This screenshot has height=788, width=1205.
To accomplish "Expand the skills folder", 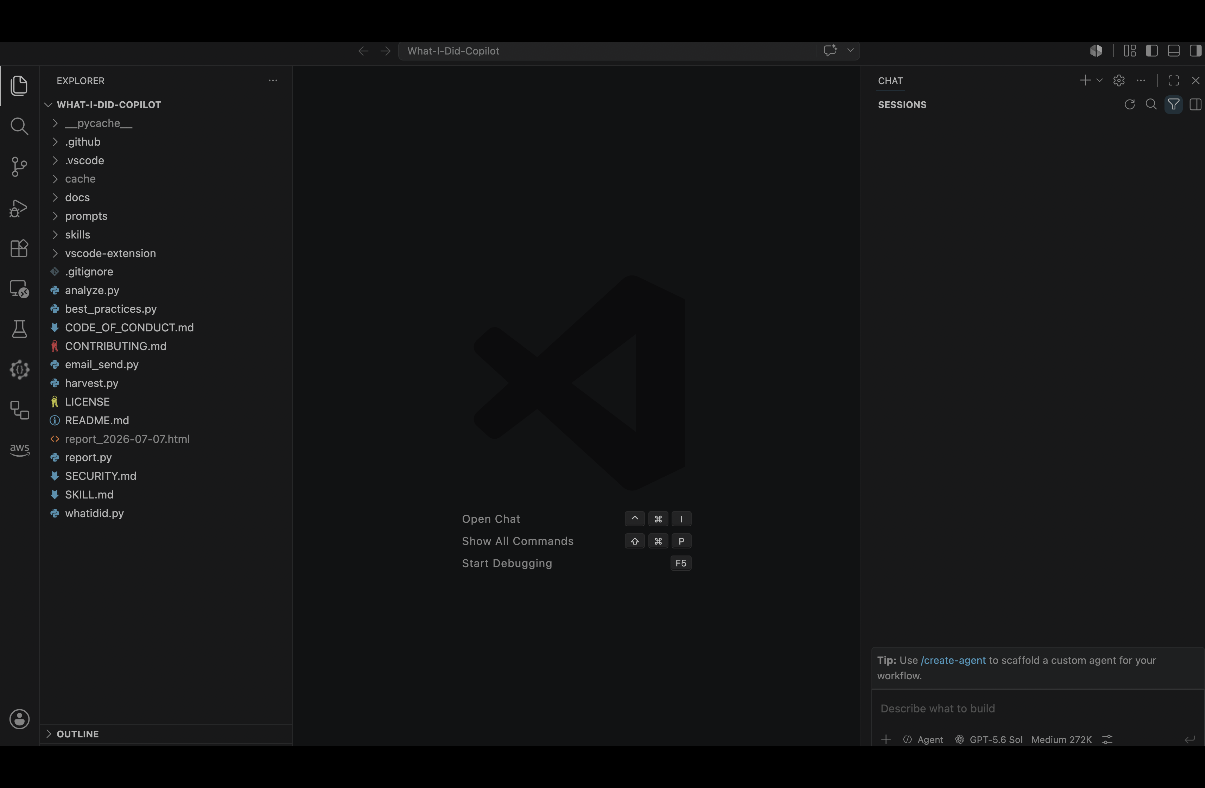I will pyautogui.click(x=166, y=234).
